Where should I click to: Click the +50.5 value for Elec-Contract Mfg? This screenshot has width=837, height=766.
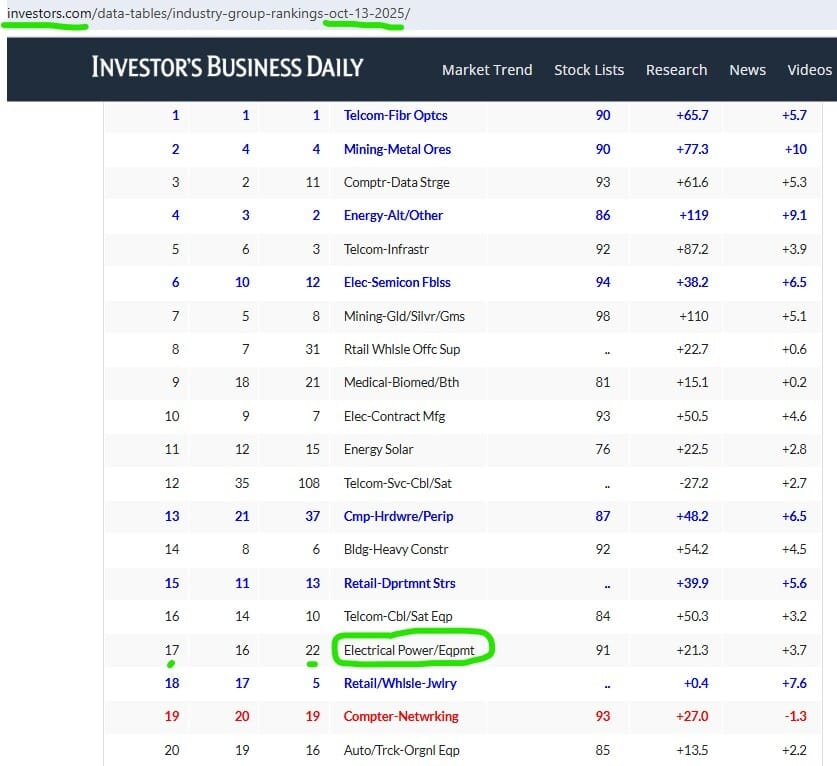click(692, 416)
